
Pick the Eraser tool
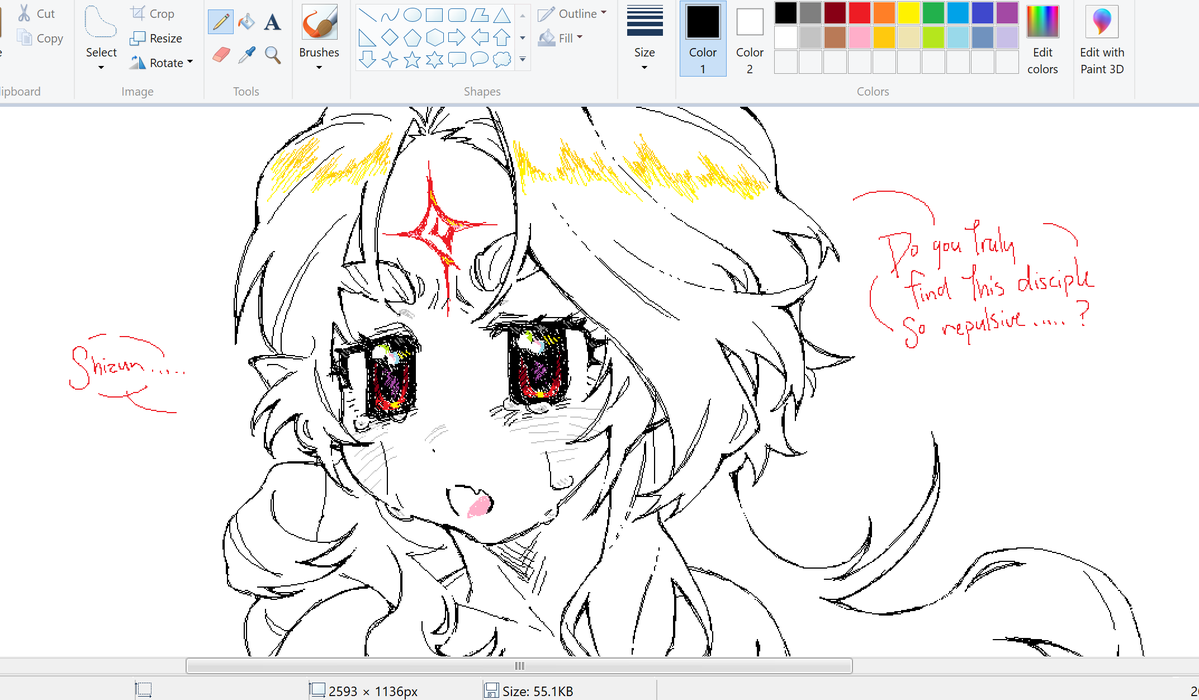tap(221, 54)
